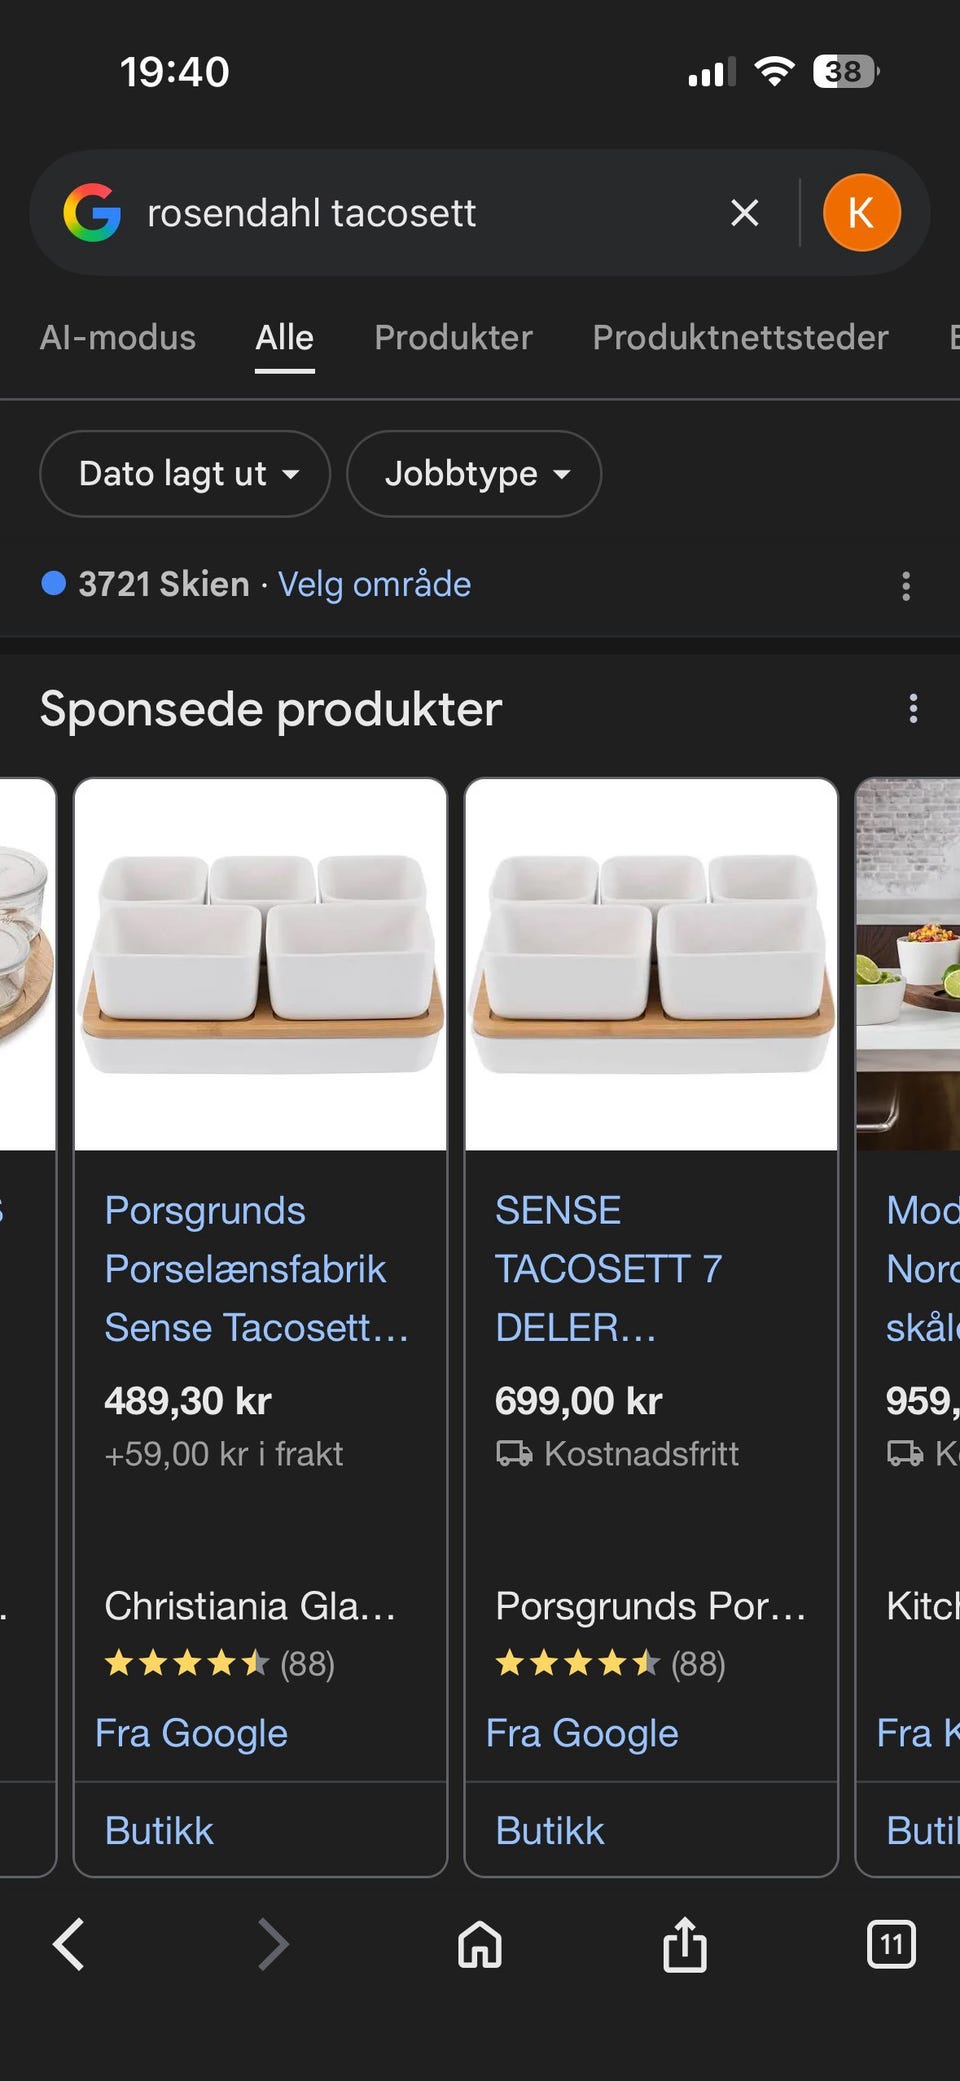
Task: Expand the Dato lagt ut filter dropdown
Action: point(185,474)
